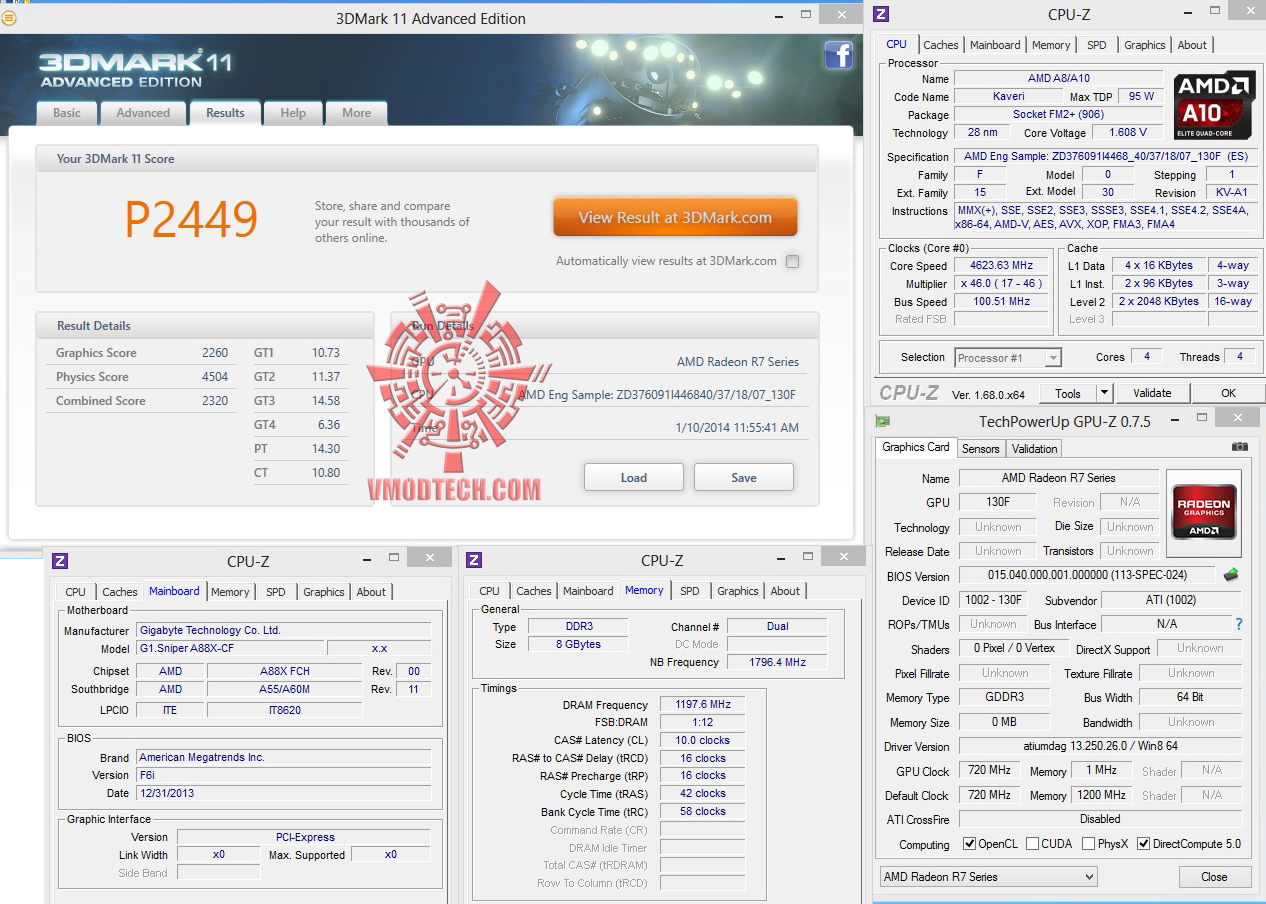
Task: Click the Mainboard CPU-Z window Z icon
Action: point(60,561)
